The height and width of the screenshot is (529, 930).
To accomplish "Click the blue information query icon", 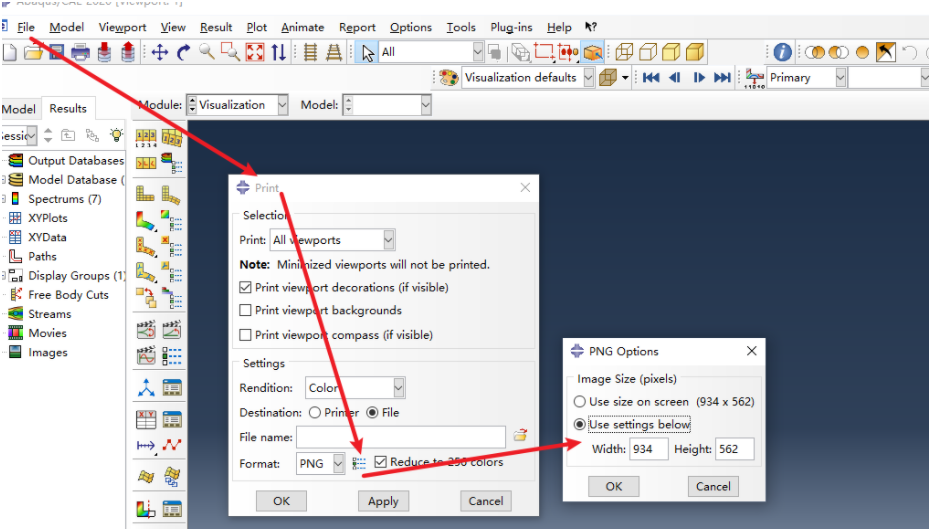I will [782, 52].
